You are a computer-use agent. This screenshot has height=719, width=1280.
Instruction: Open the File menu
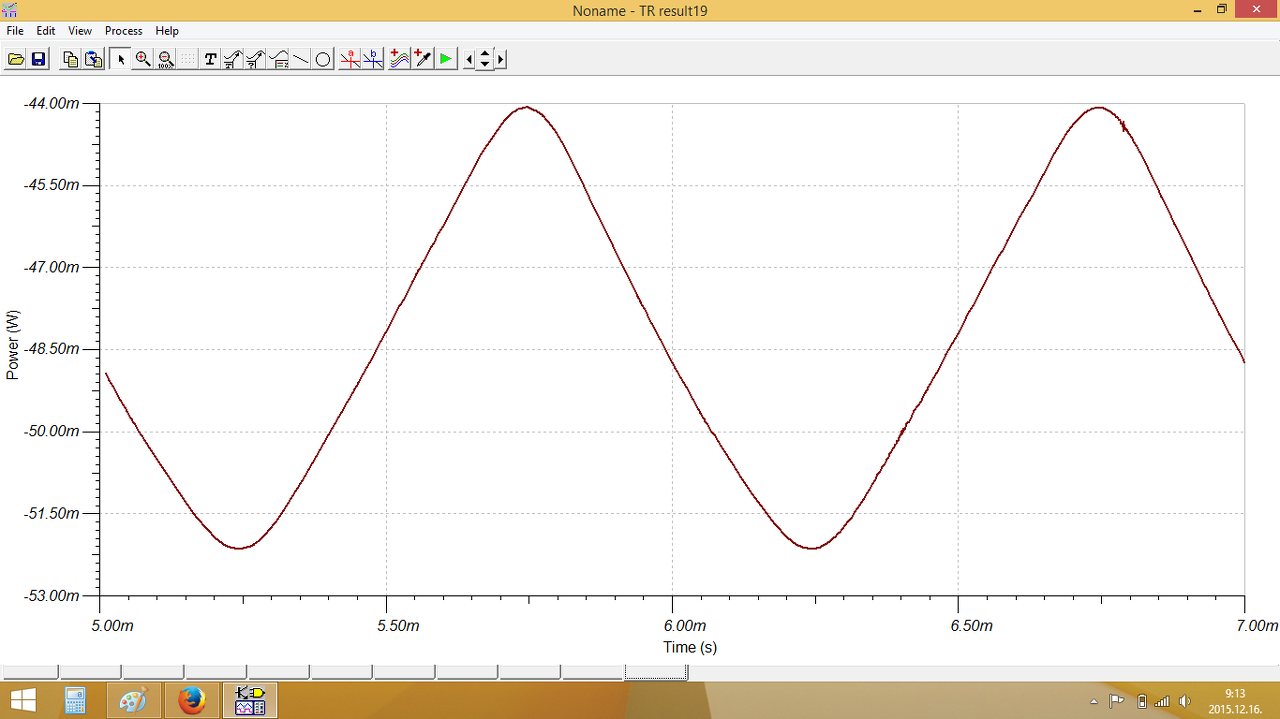pyautogui.click(x=15, y=31)
